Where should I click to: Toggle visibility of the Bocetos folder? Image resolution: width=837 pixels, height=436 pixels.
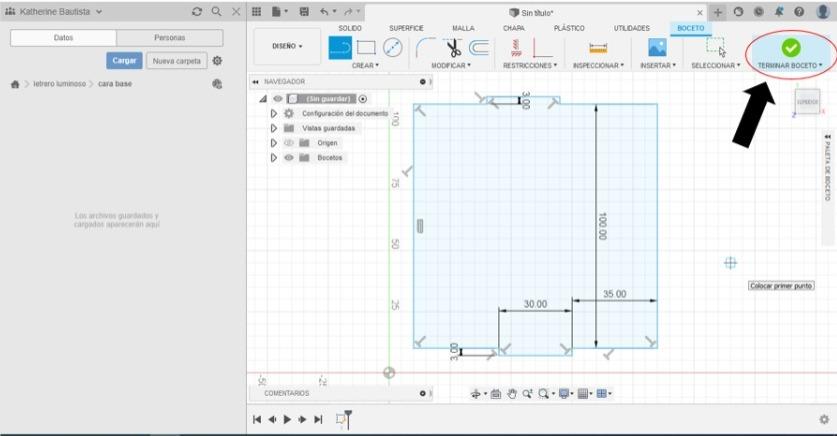click(289, 158)
